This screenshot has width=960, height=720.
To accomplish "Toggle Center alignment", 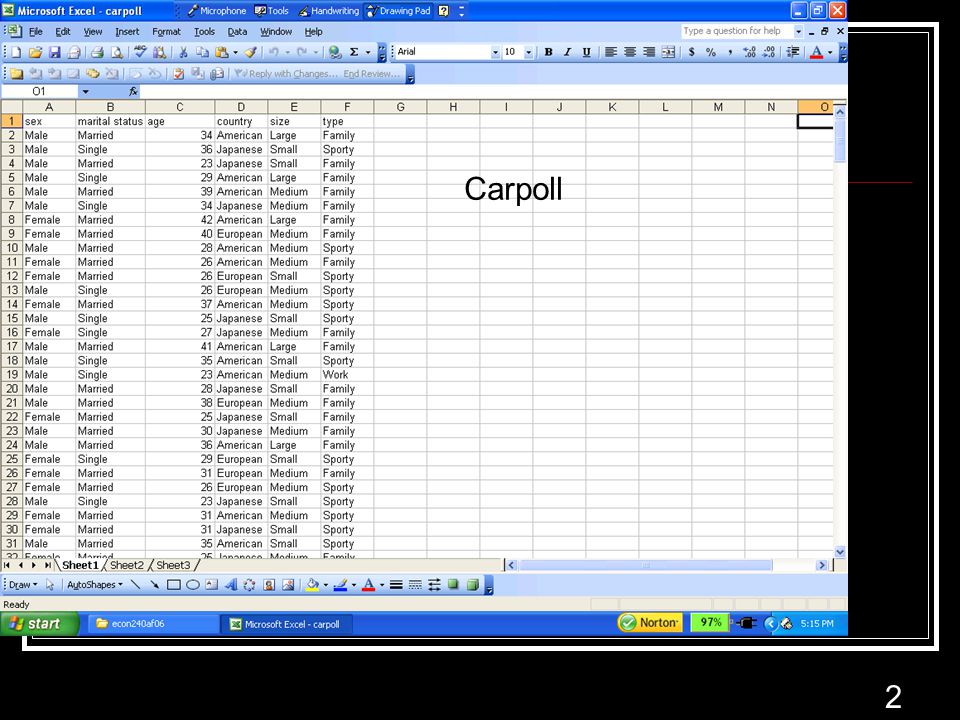I will pyautogui.click(x=630, y=53).
